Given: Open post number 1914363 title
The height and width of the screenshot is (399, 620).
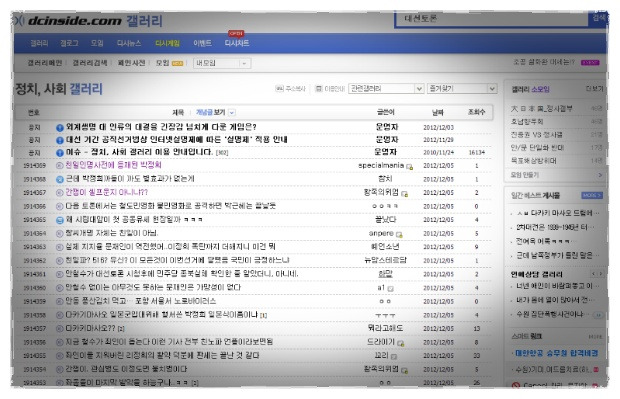Looking at the screenshot, I should [x=170, y=247].
